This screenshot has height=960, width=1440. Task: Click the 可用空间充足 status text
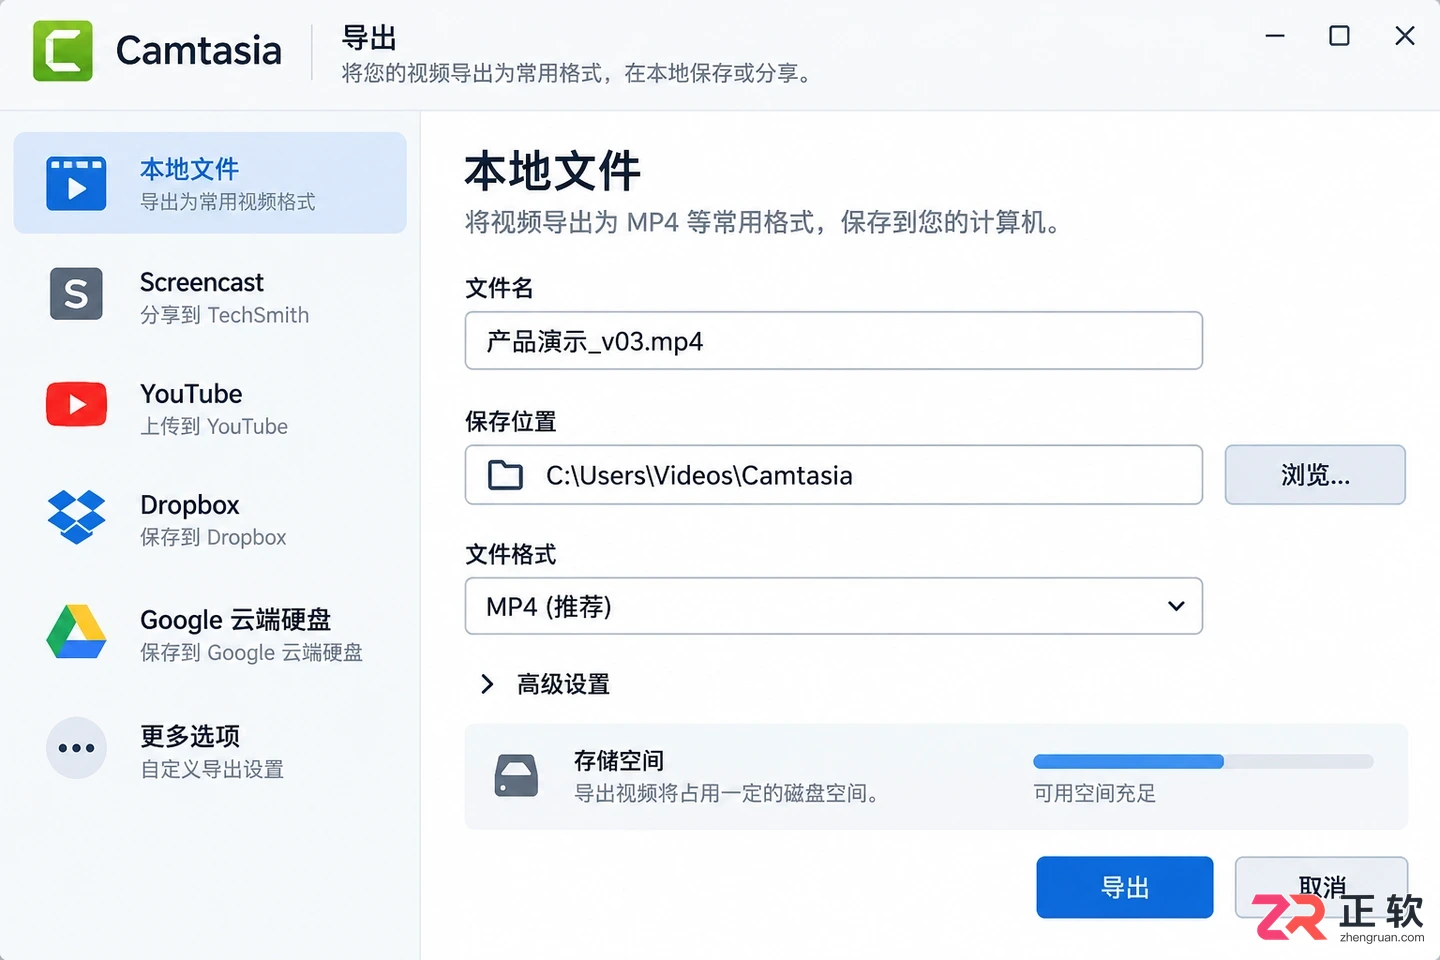point(1094,794)
